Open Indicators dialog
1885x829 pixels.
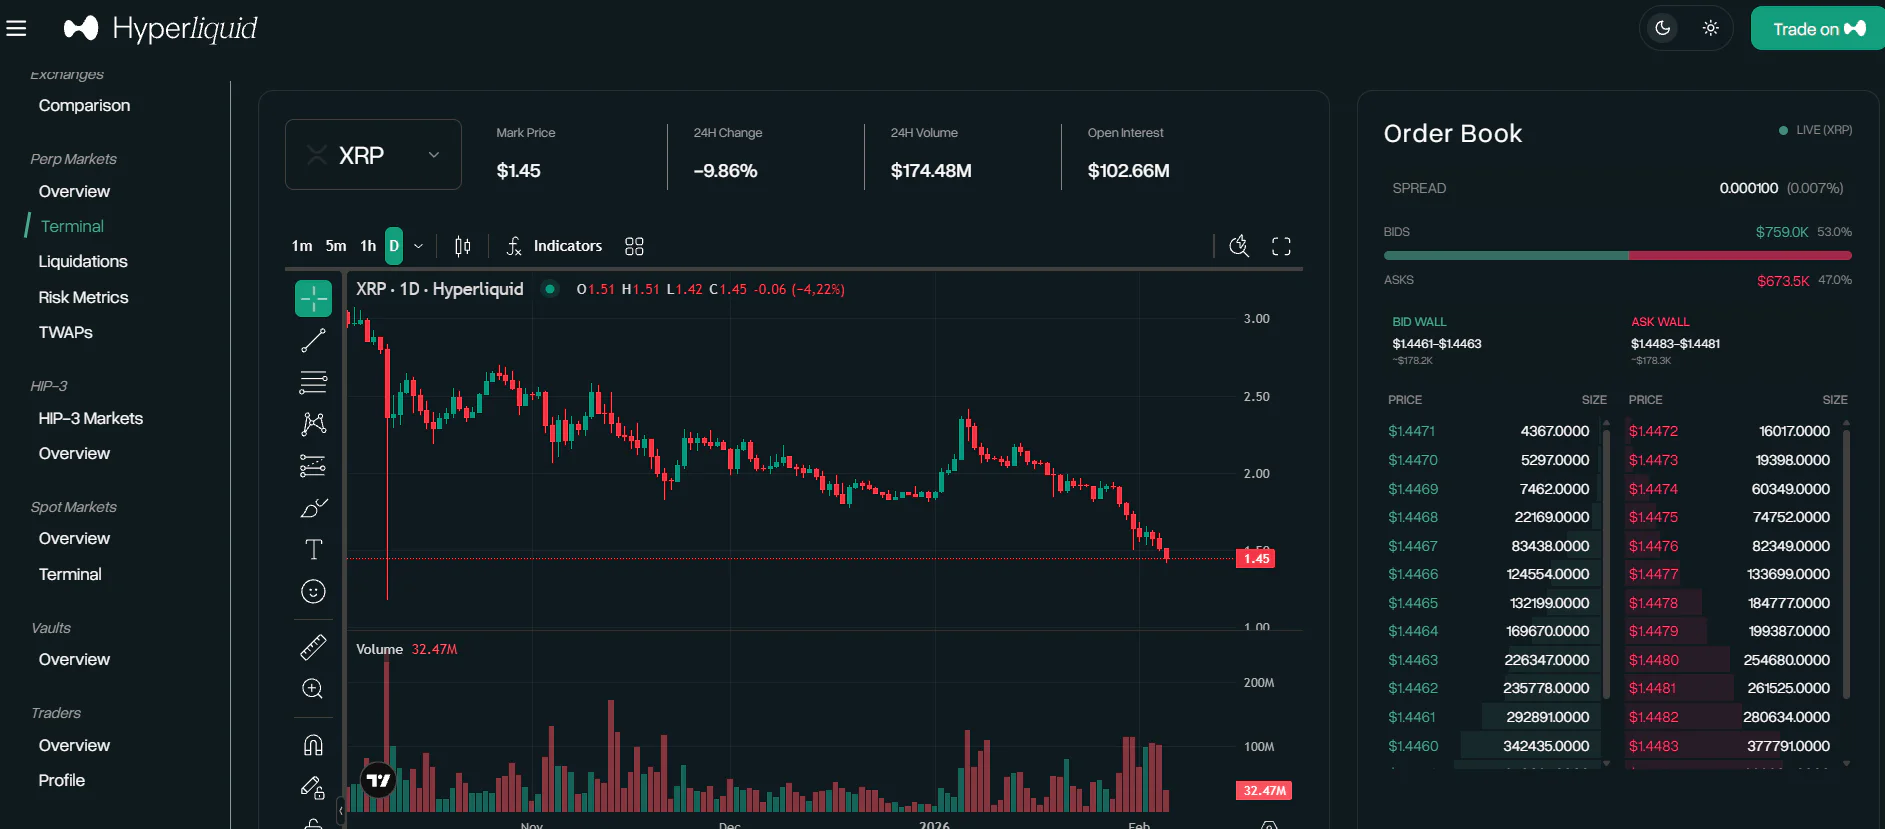point(554,246)
